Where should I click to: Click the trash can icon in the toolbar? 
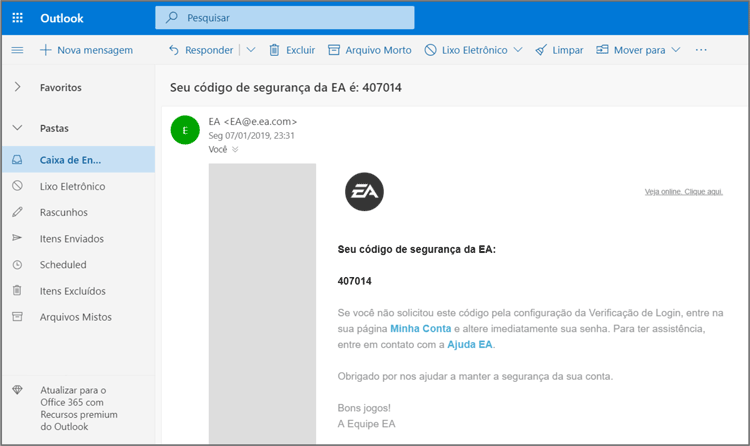tap(274, 50)
